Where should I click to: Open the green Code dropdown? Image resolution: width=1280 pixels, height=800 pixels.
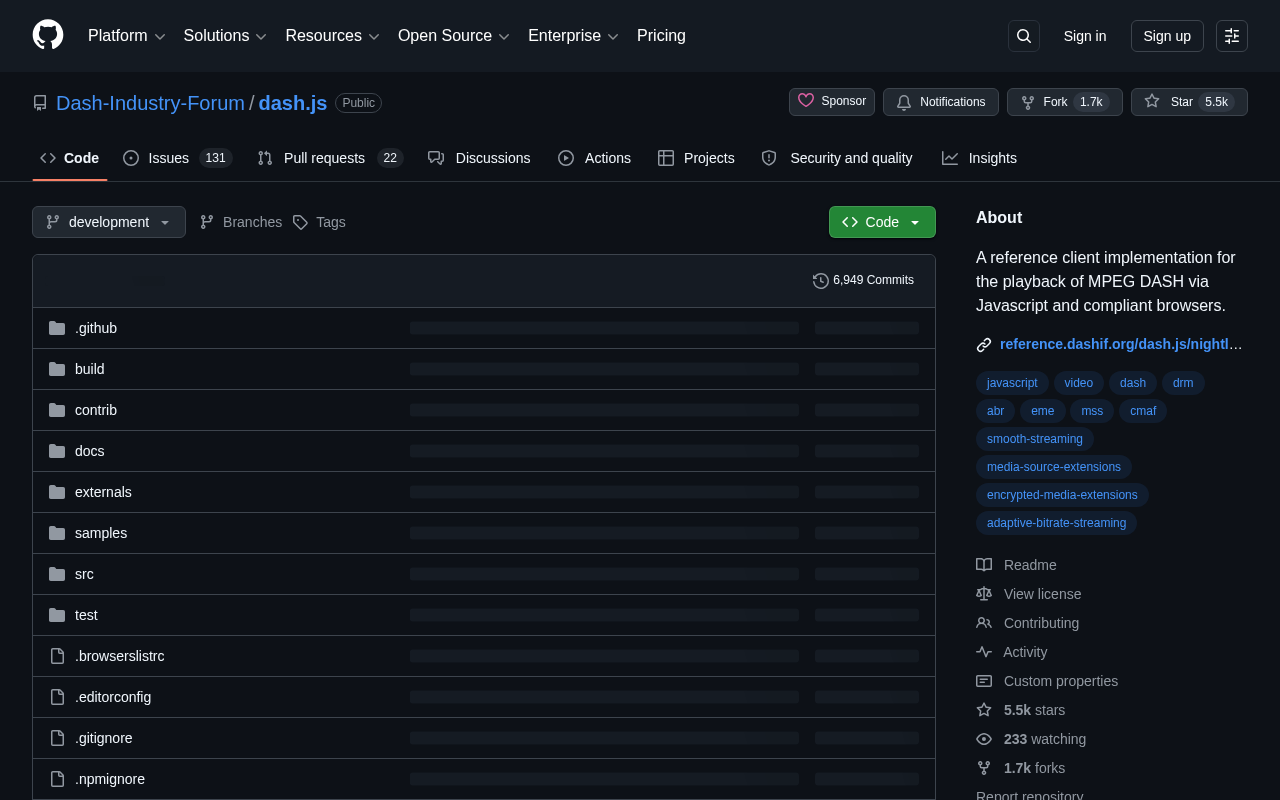coord(882,222)
